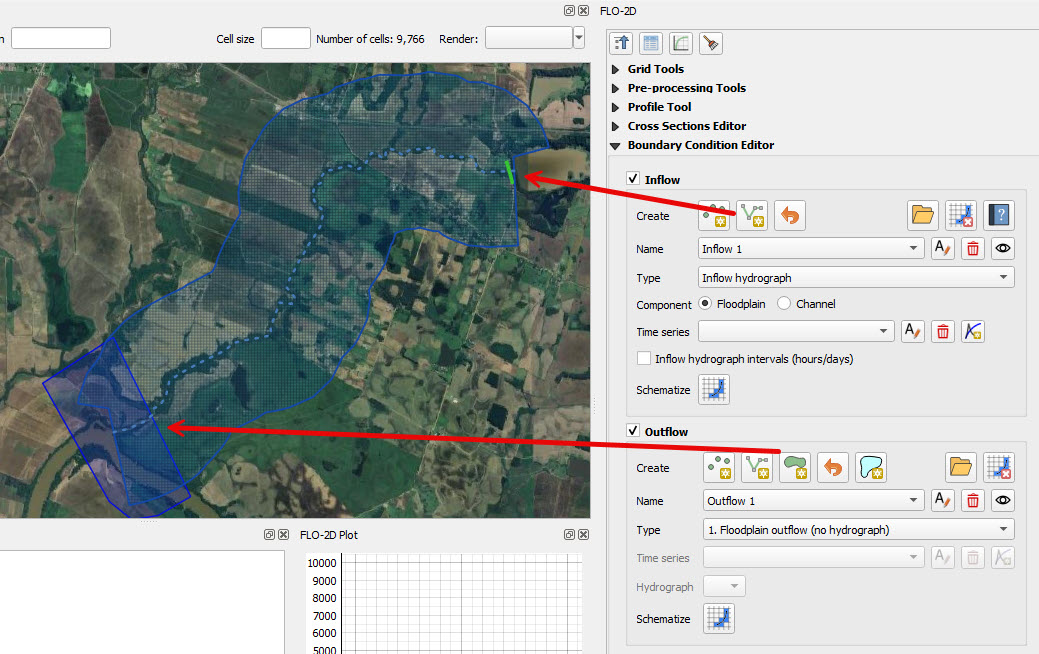Viewport: 1039px width, 654px height.
Task: Click the Inflow help book icon
Action: [997, 215]
